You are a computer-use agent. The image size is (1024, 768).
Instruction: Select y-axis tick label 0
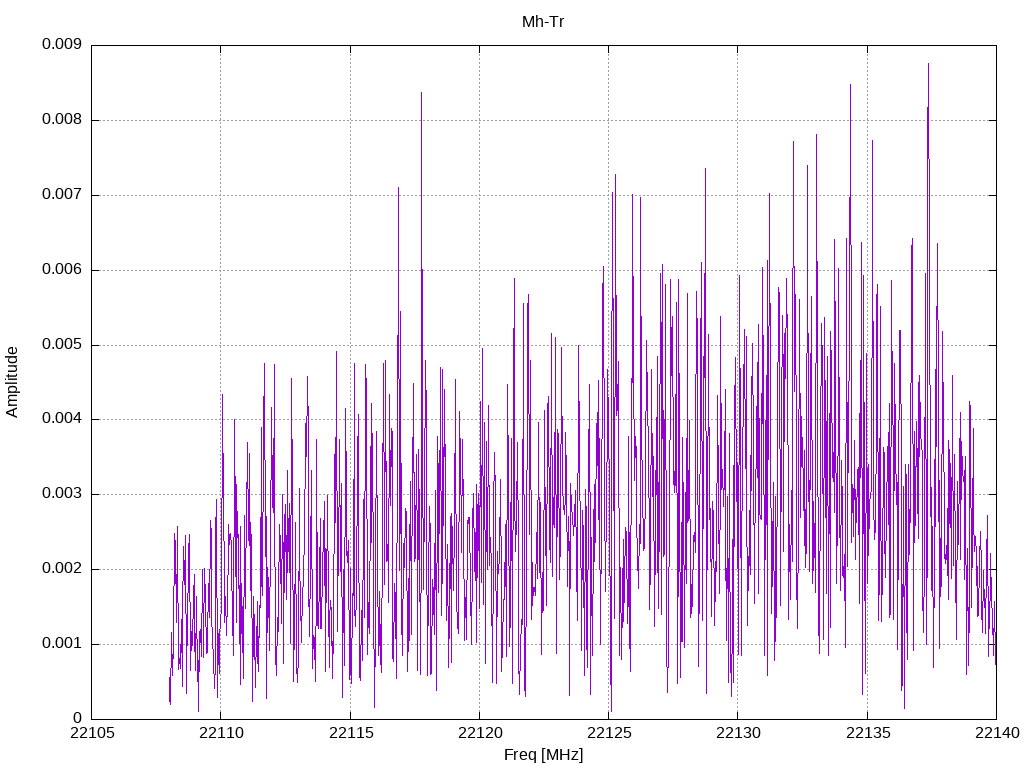click(x=78, y=718)
